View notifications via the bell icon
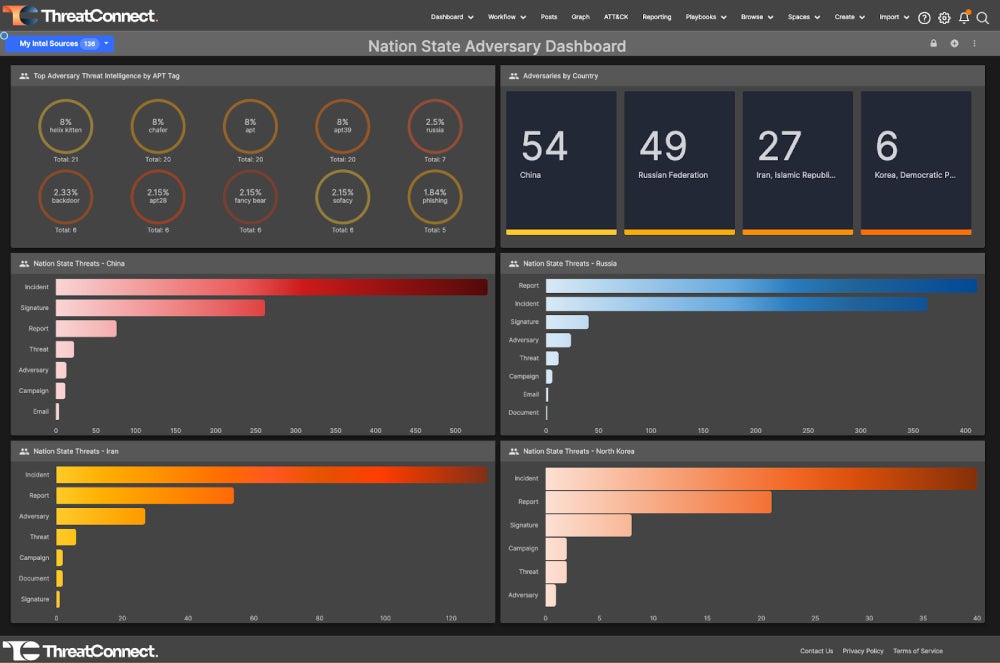Screen dimensions: 1000x663 pos(964,18)
